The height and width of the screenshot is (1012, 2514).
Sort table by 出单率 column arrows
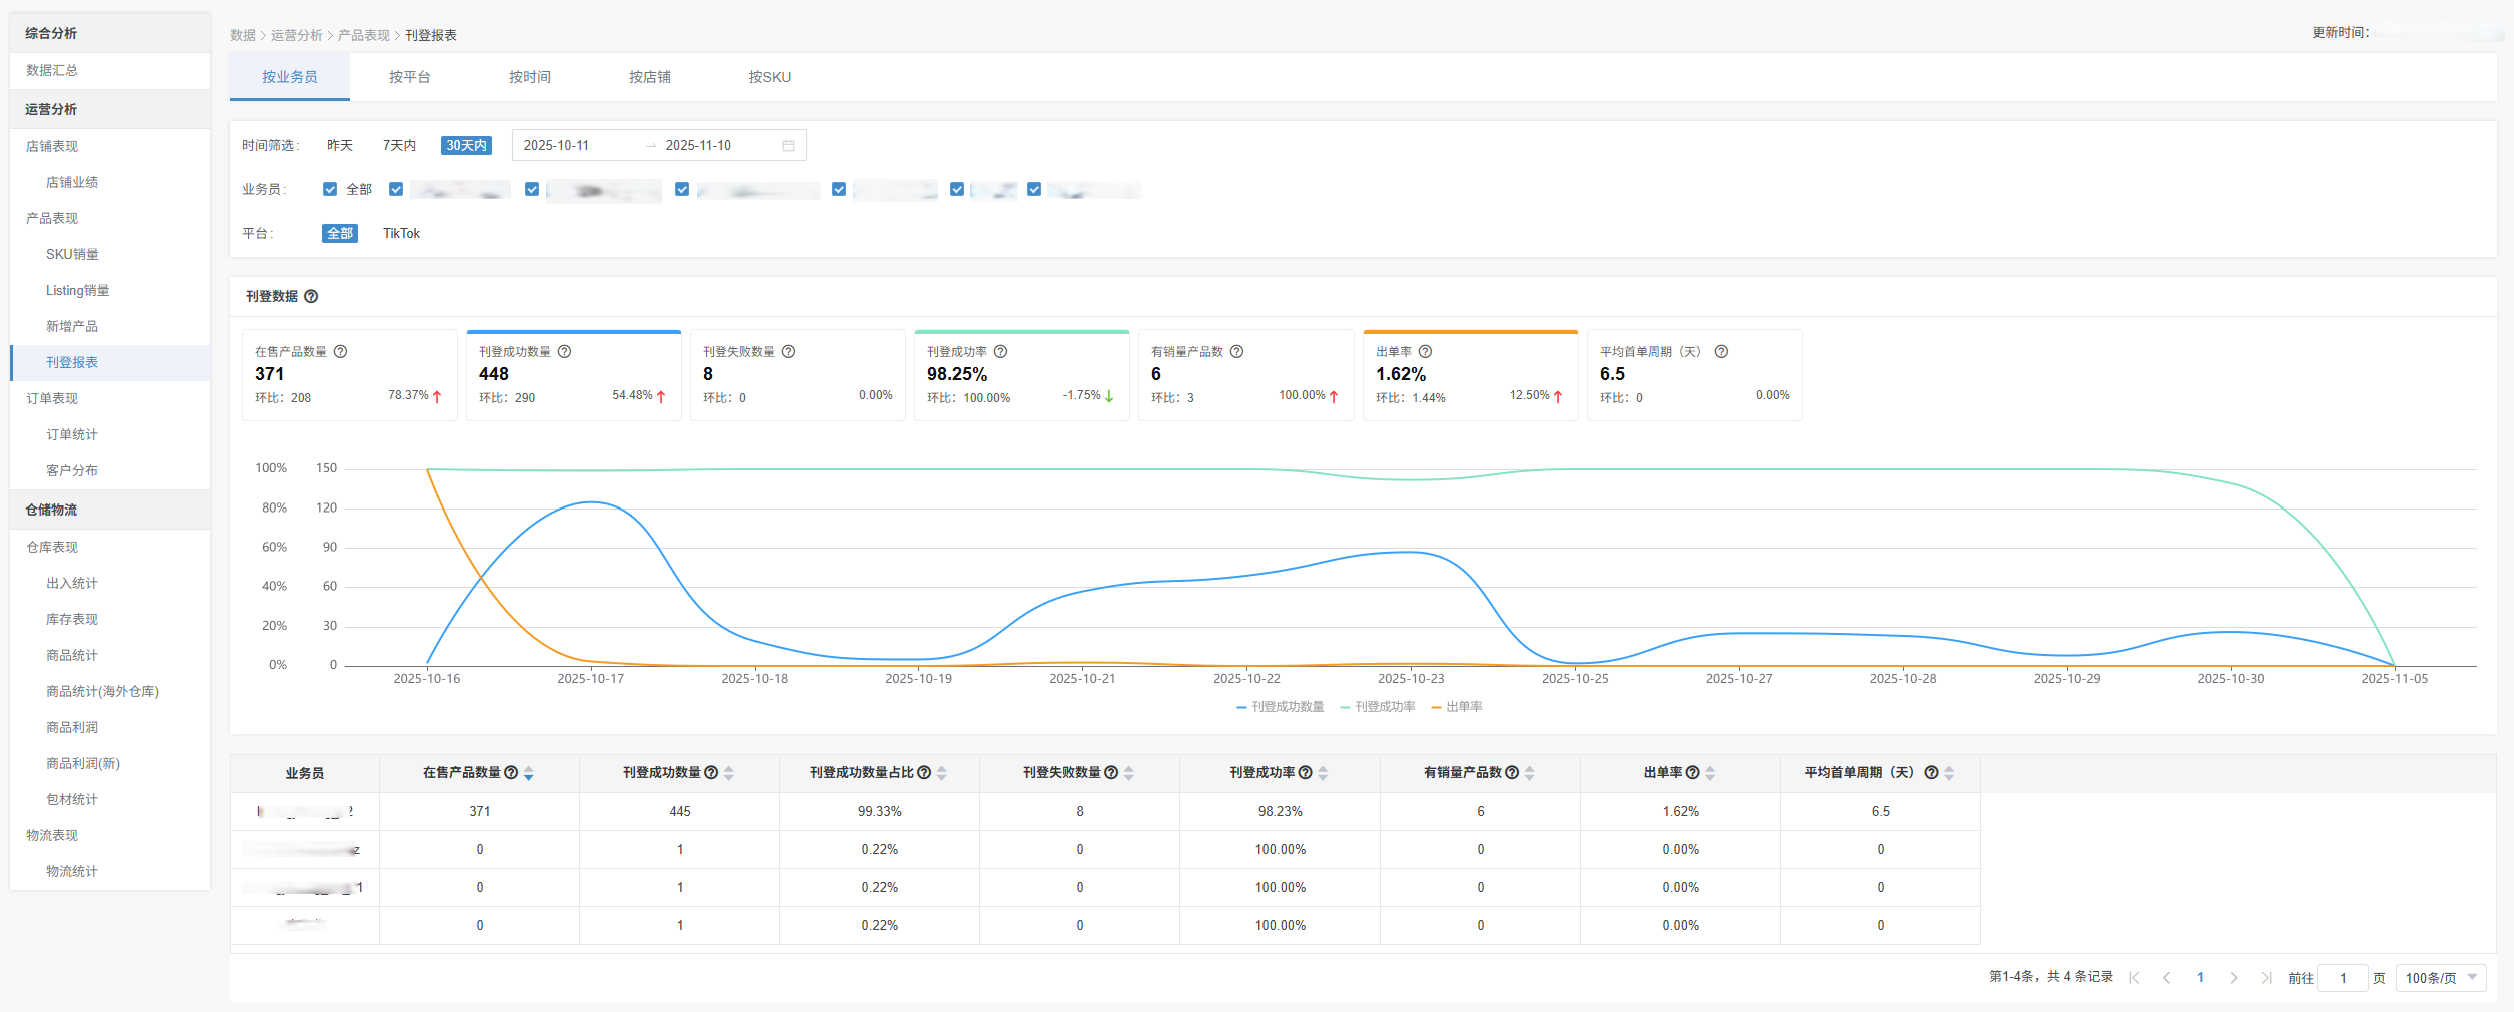1710,773
